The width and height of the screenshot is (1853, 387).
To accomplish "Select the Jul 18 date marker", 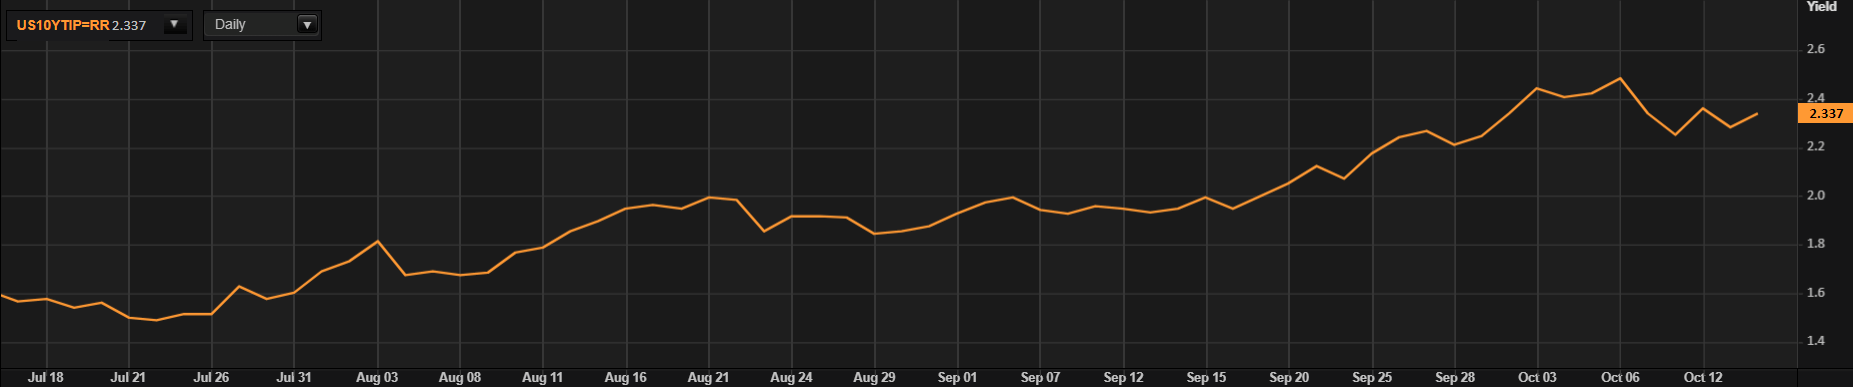I will coord(46,377).
